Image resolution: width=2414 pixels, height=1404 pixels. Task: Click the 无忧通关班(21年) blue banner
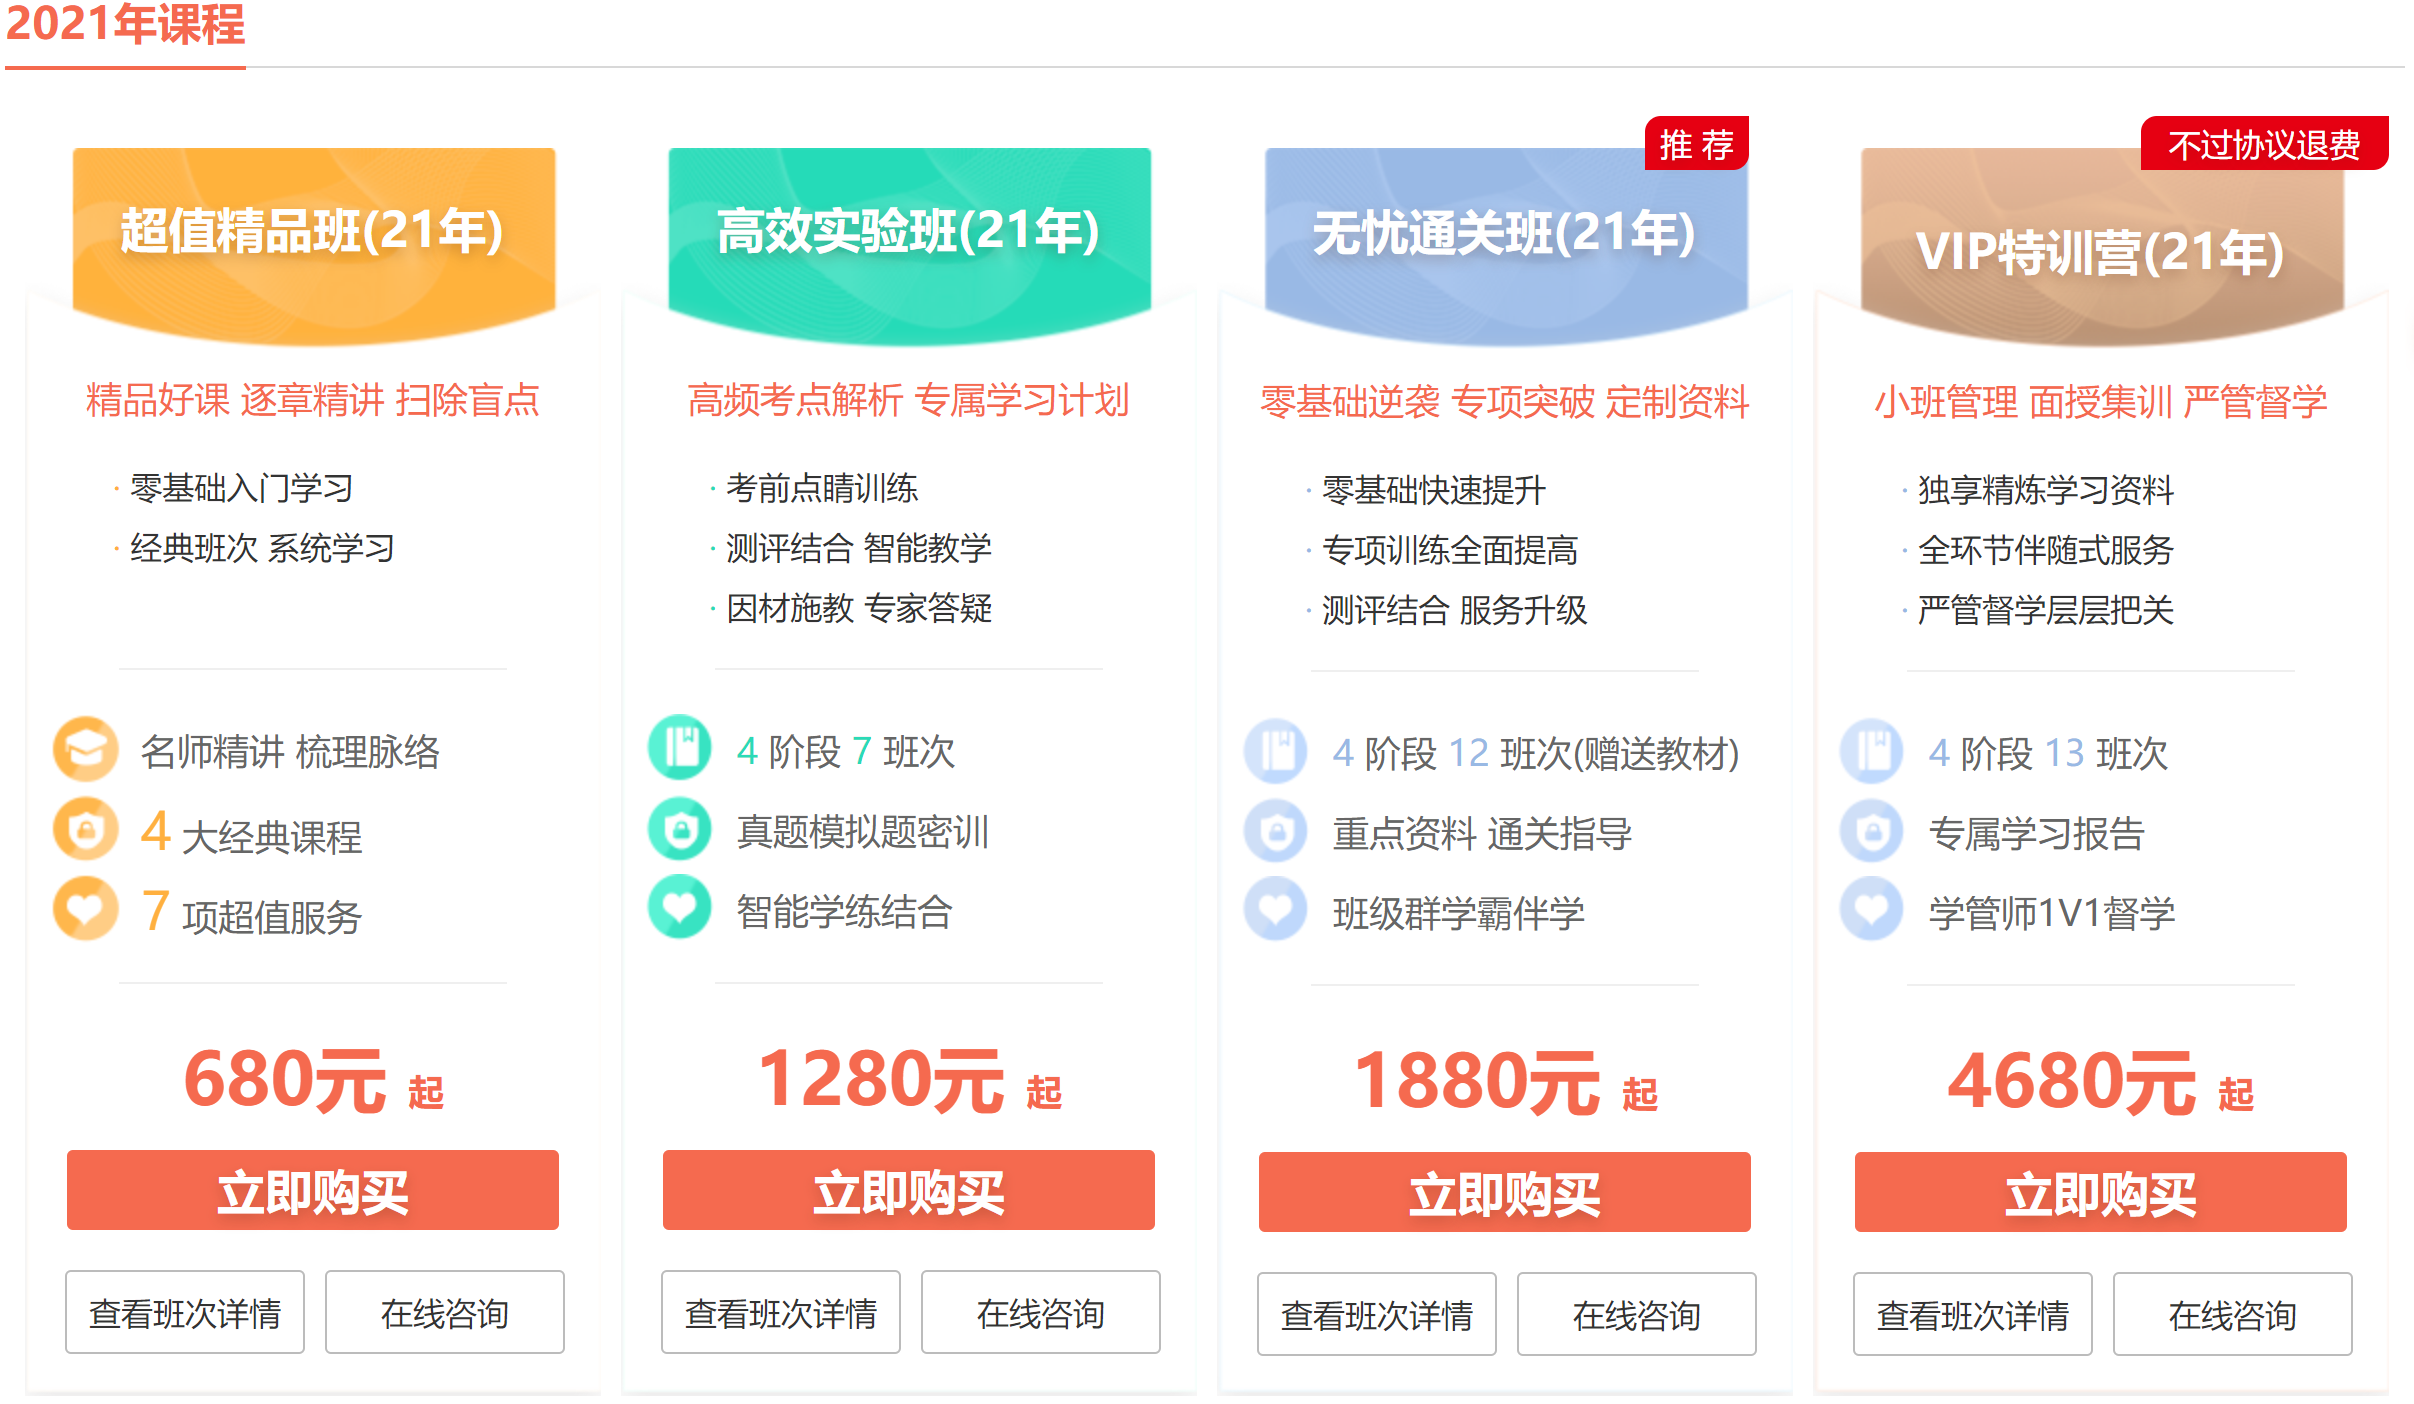coord(1505,235)
